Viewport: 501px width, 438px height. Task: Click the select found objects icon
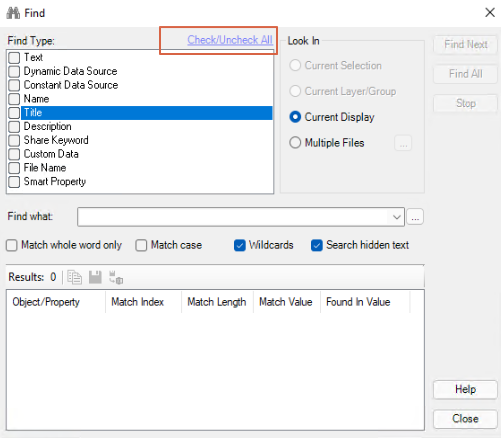[116, 277]
